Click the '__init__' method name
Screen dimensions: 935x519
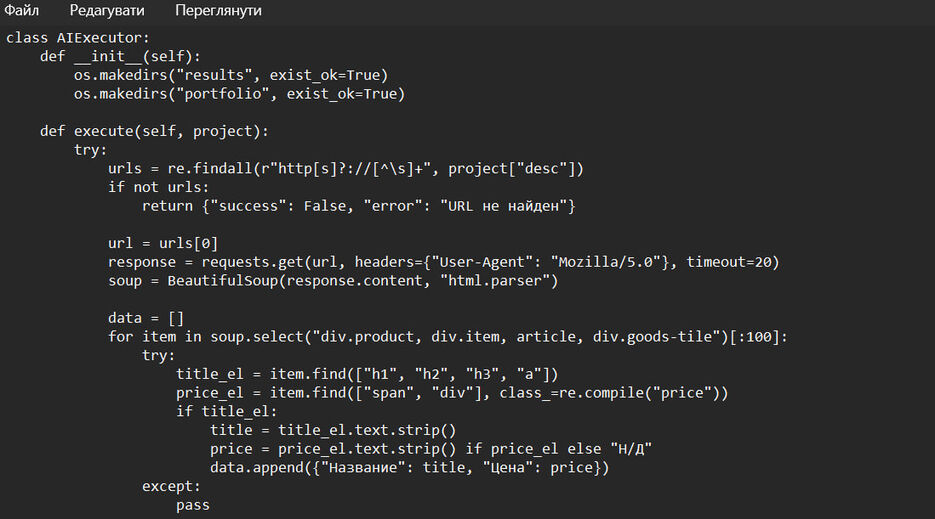pos(108,57)
